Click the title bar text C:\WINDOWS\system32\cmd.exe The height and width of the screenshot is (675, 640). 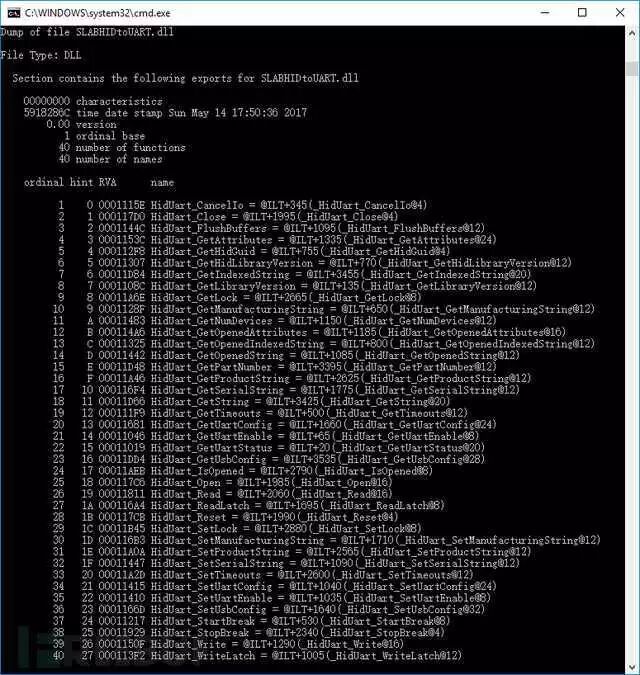(98, 13)
